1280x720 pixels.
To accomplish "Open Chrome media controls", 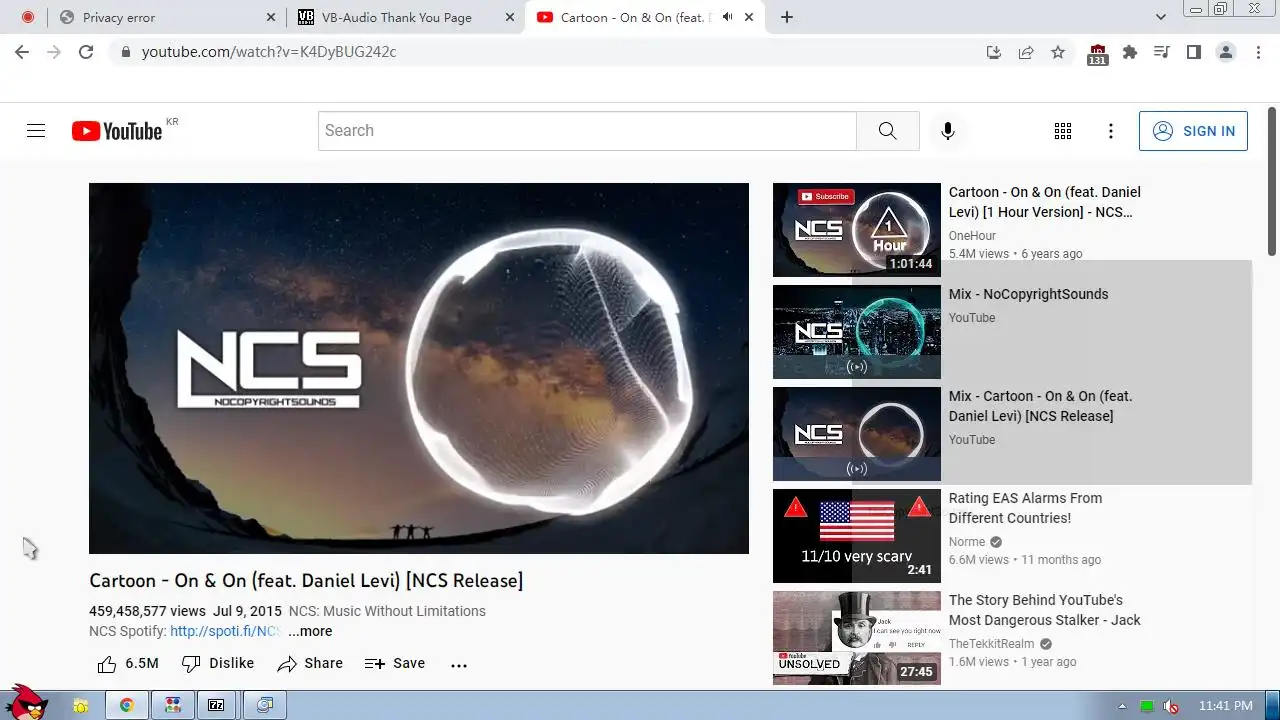I will (1162, 52).
